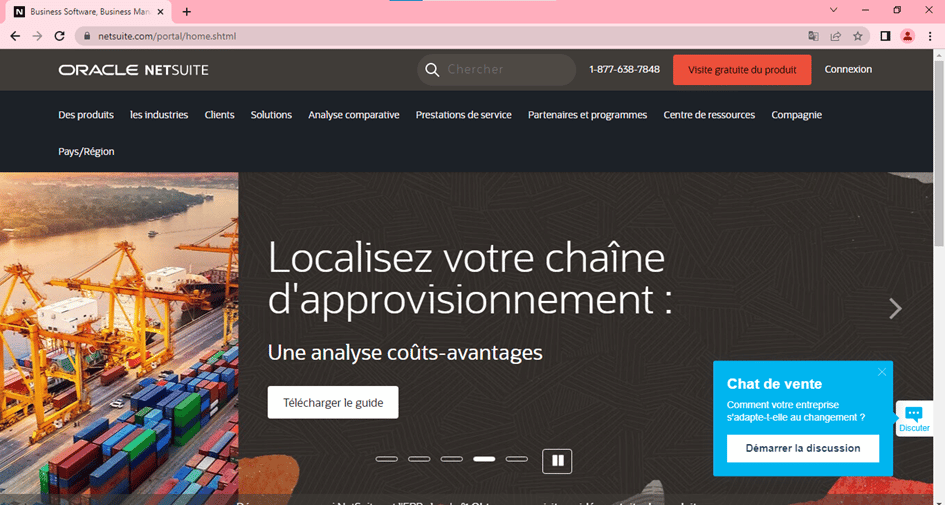Select the first carousel slide indicator
The height and width of the screenshot is (505, 945).
pyautogui.click(x=387, y=459)
